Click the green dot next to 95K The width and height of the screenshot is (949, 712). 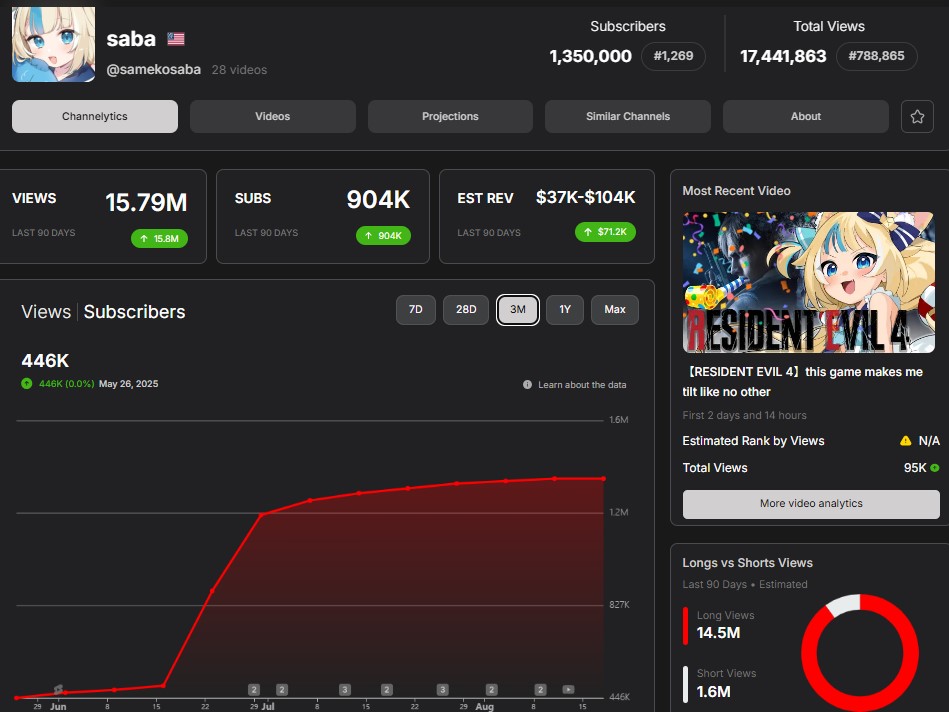935,468
